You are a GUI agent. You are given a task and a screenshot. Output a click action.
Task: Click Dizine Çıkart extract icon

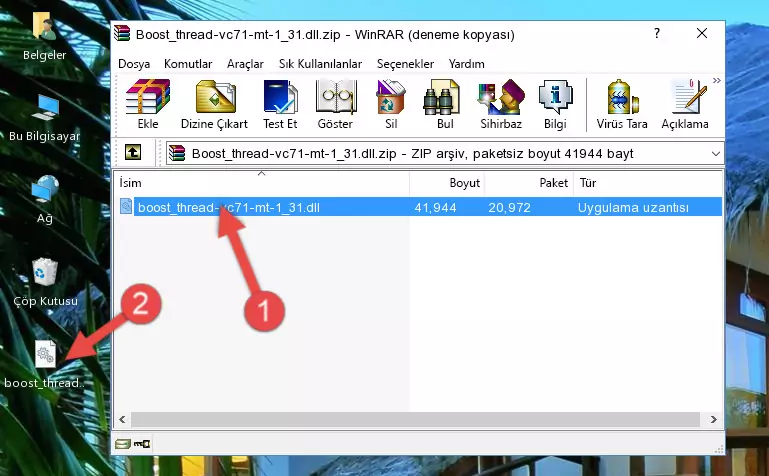pyautogui.click(x=214, y=104)
